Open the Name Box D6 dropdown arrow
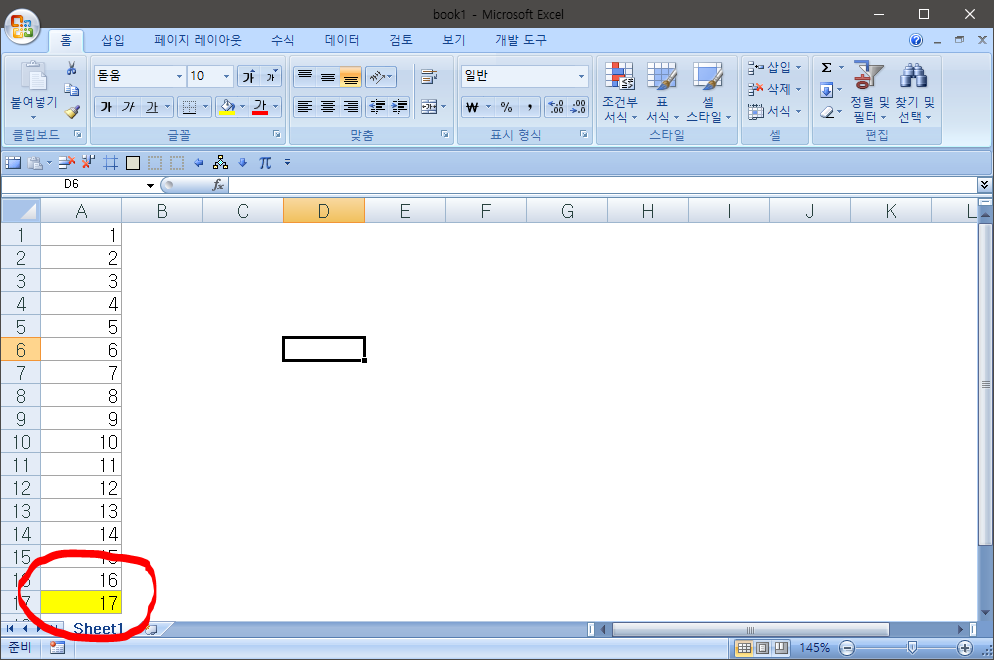The image size is (994, 660). click(x=150, y=185)
